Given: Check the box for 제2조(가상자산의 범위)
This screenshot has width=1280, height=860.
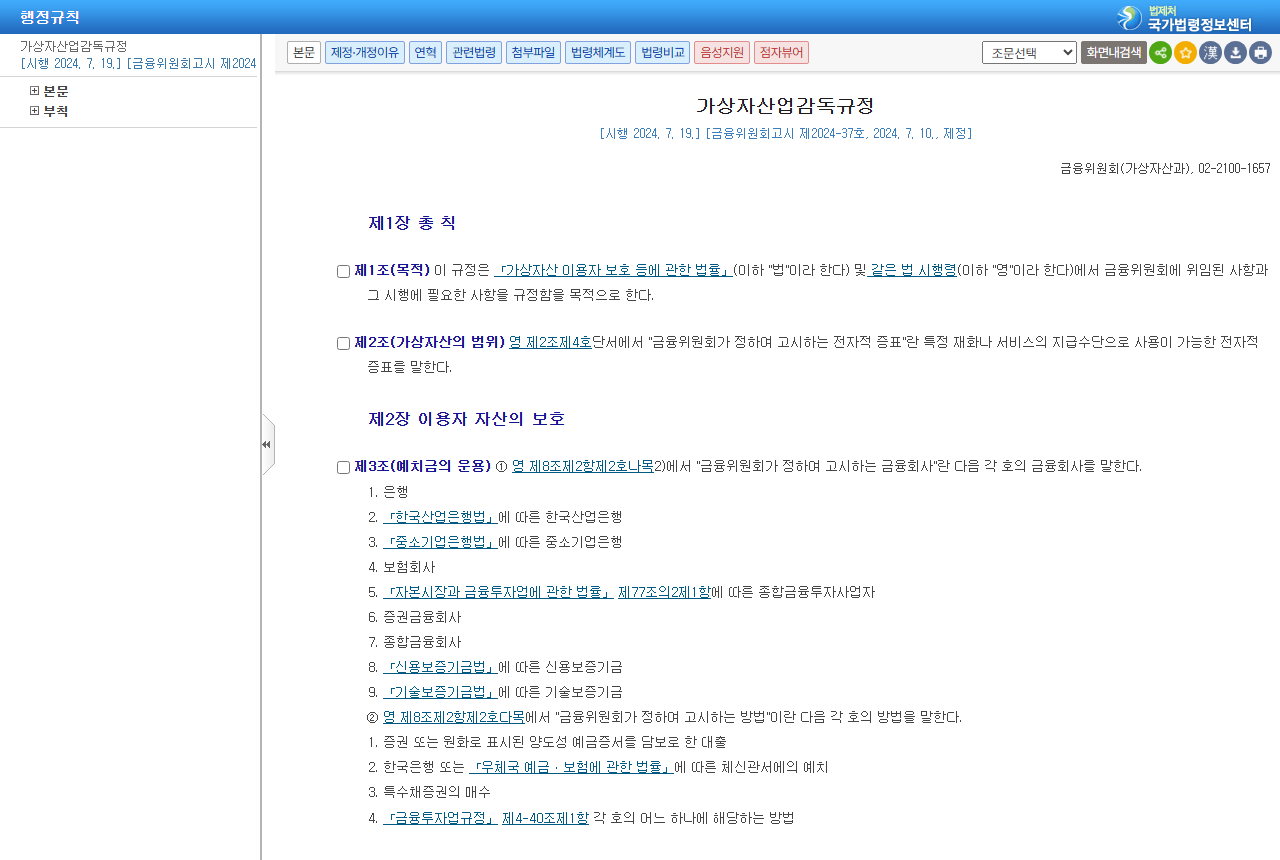Looking at the screenshot, I should click(x=343, y=343).
